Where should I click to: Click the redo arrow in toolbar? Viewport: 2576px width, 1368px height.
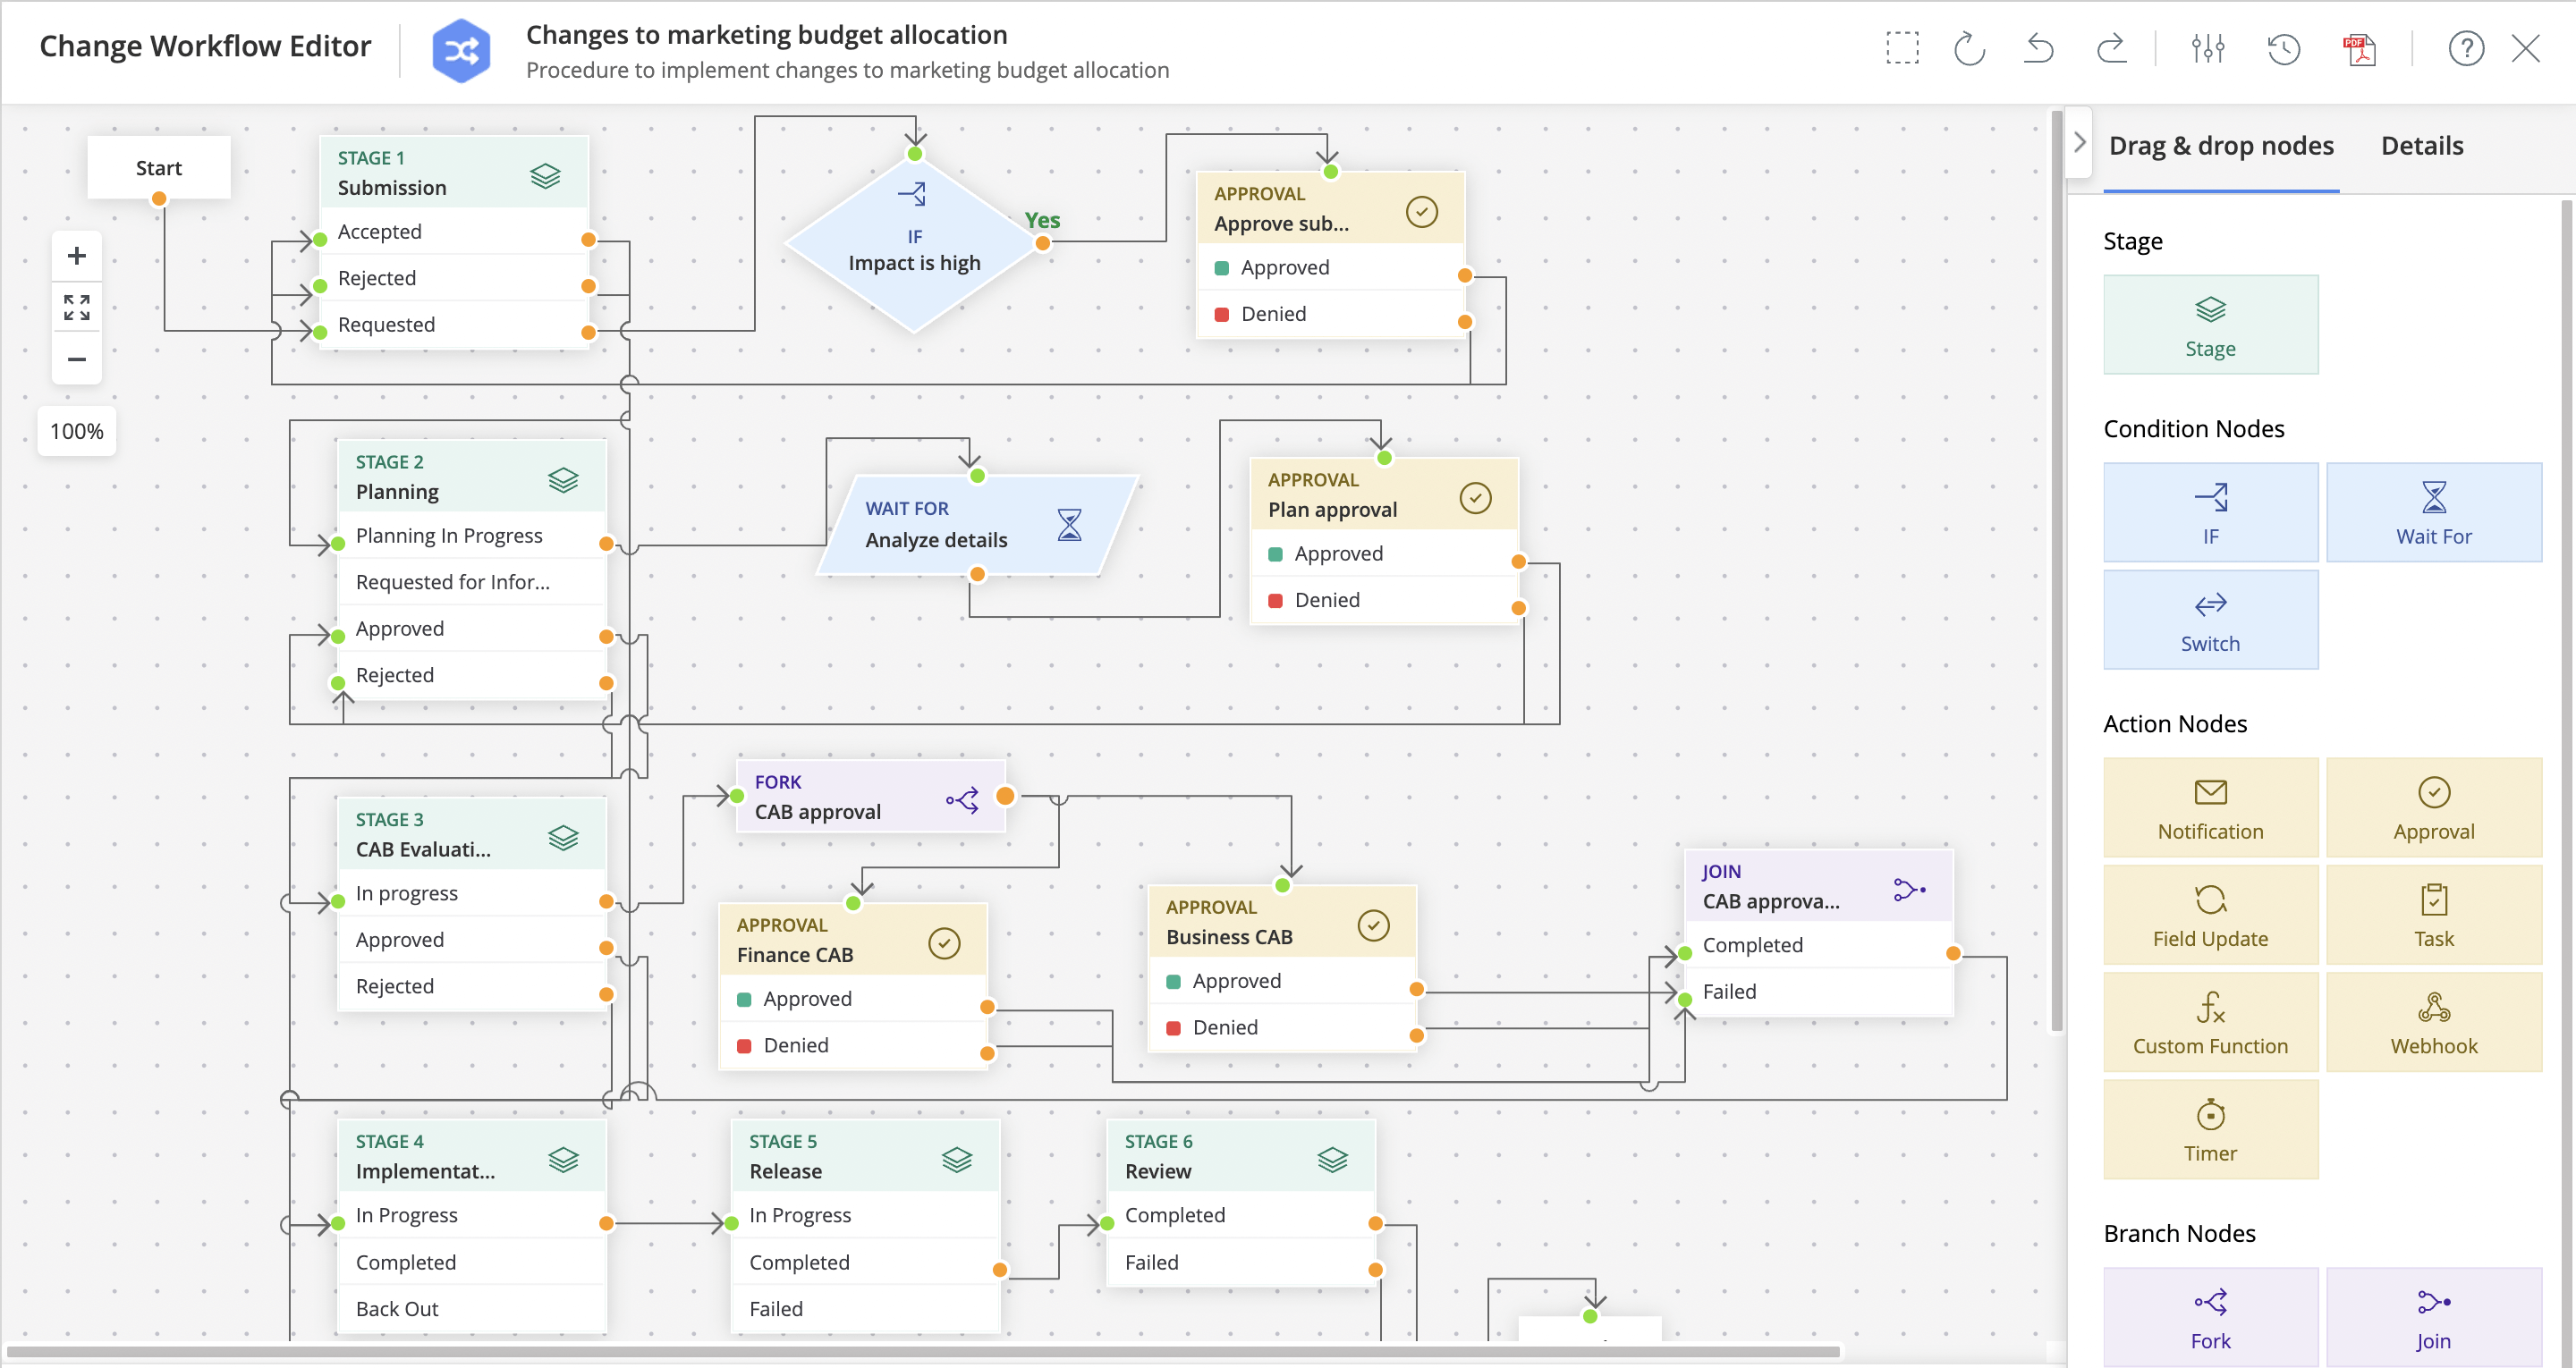click(2110, 48)
